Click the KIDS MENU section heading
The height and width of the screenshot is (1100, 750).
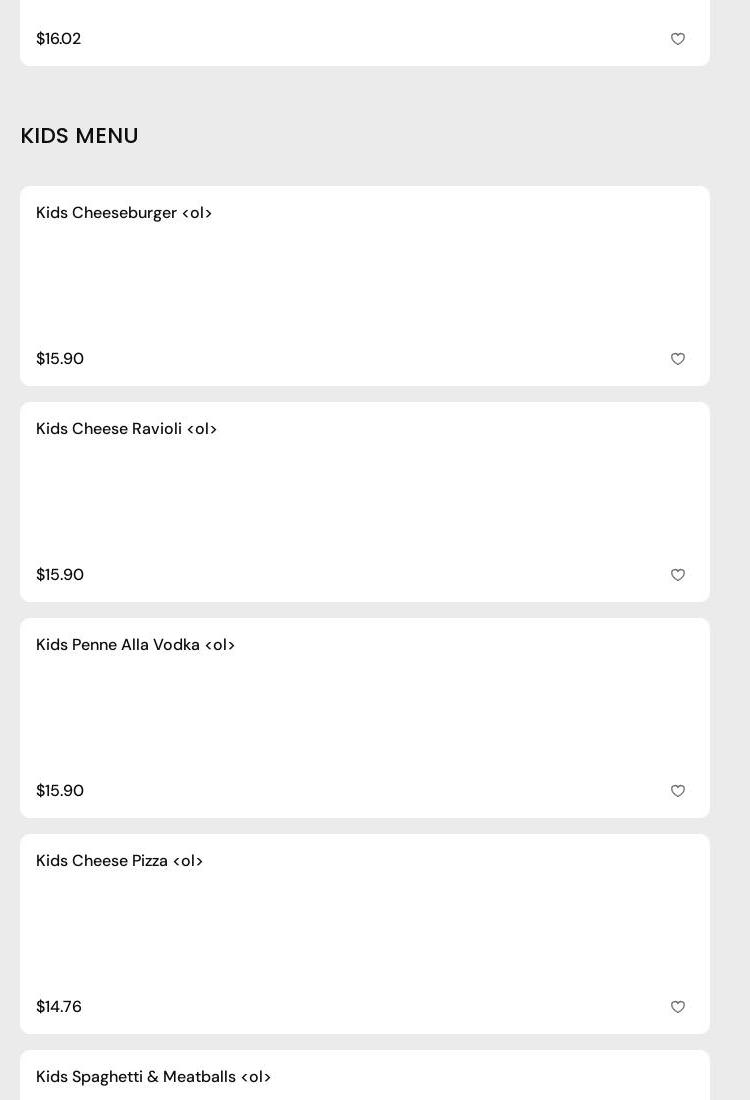tap(79, 136)
